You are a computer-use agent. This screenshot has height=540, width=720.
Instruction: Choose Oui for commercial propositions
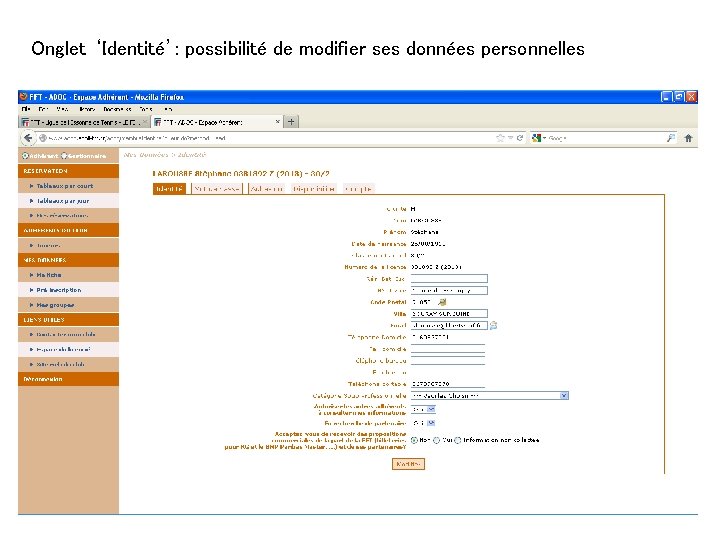[x=437, y=440]
